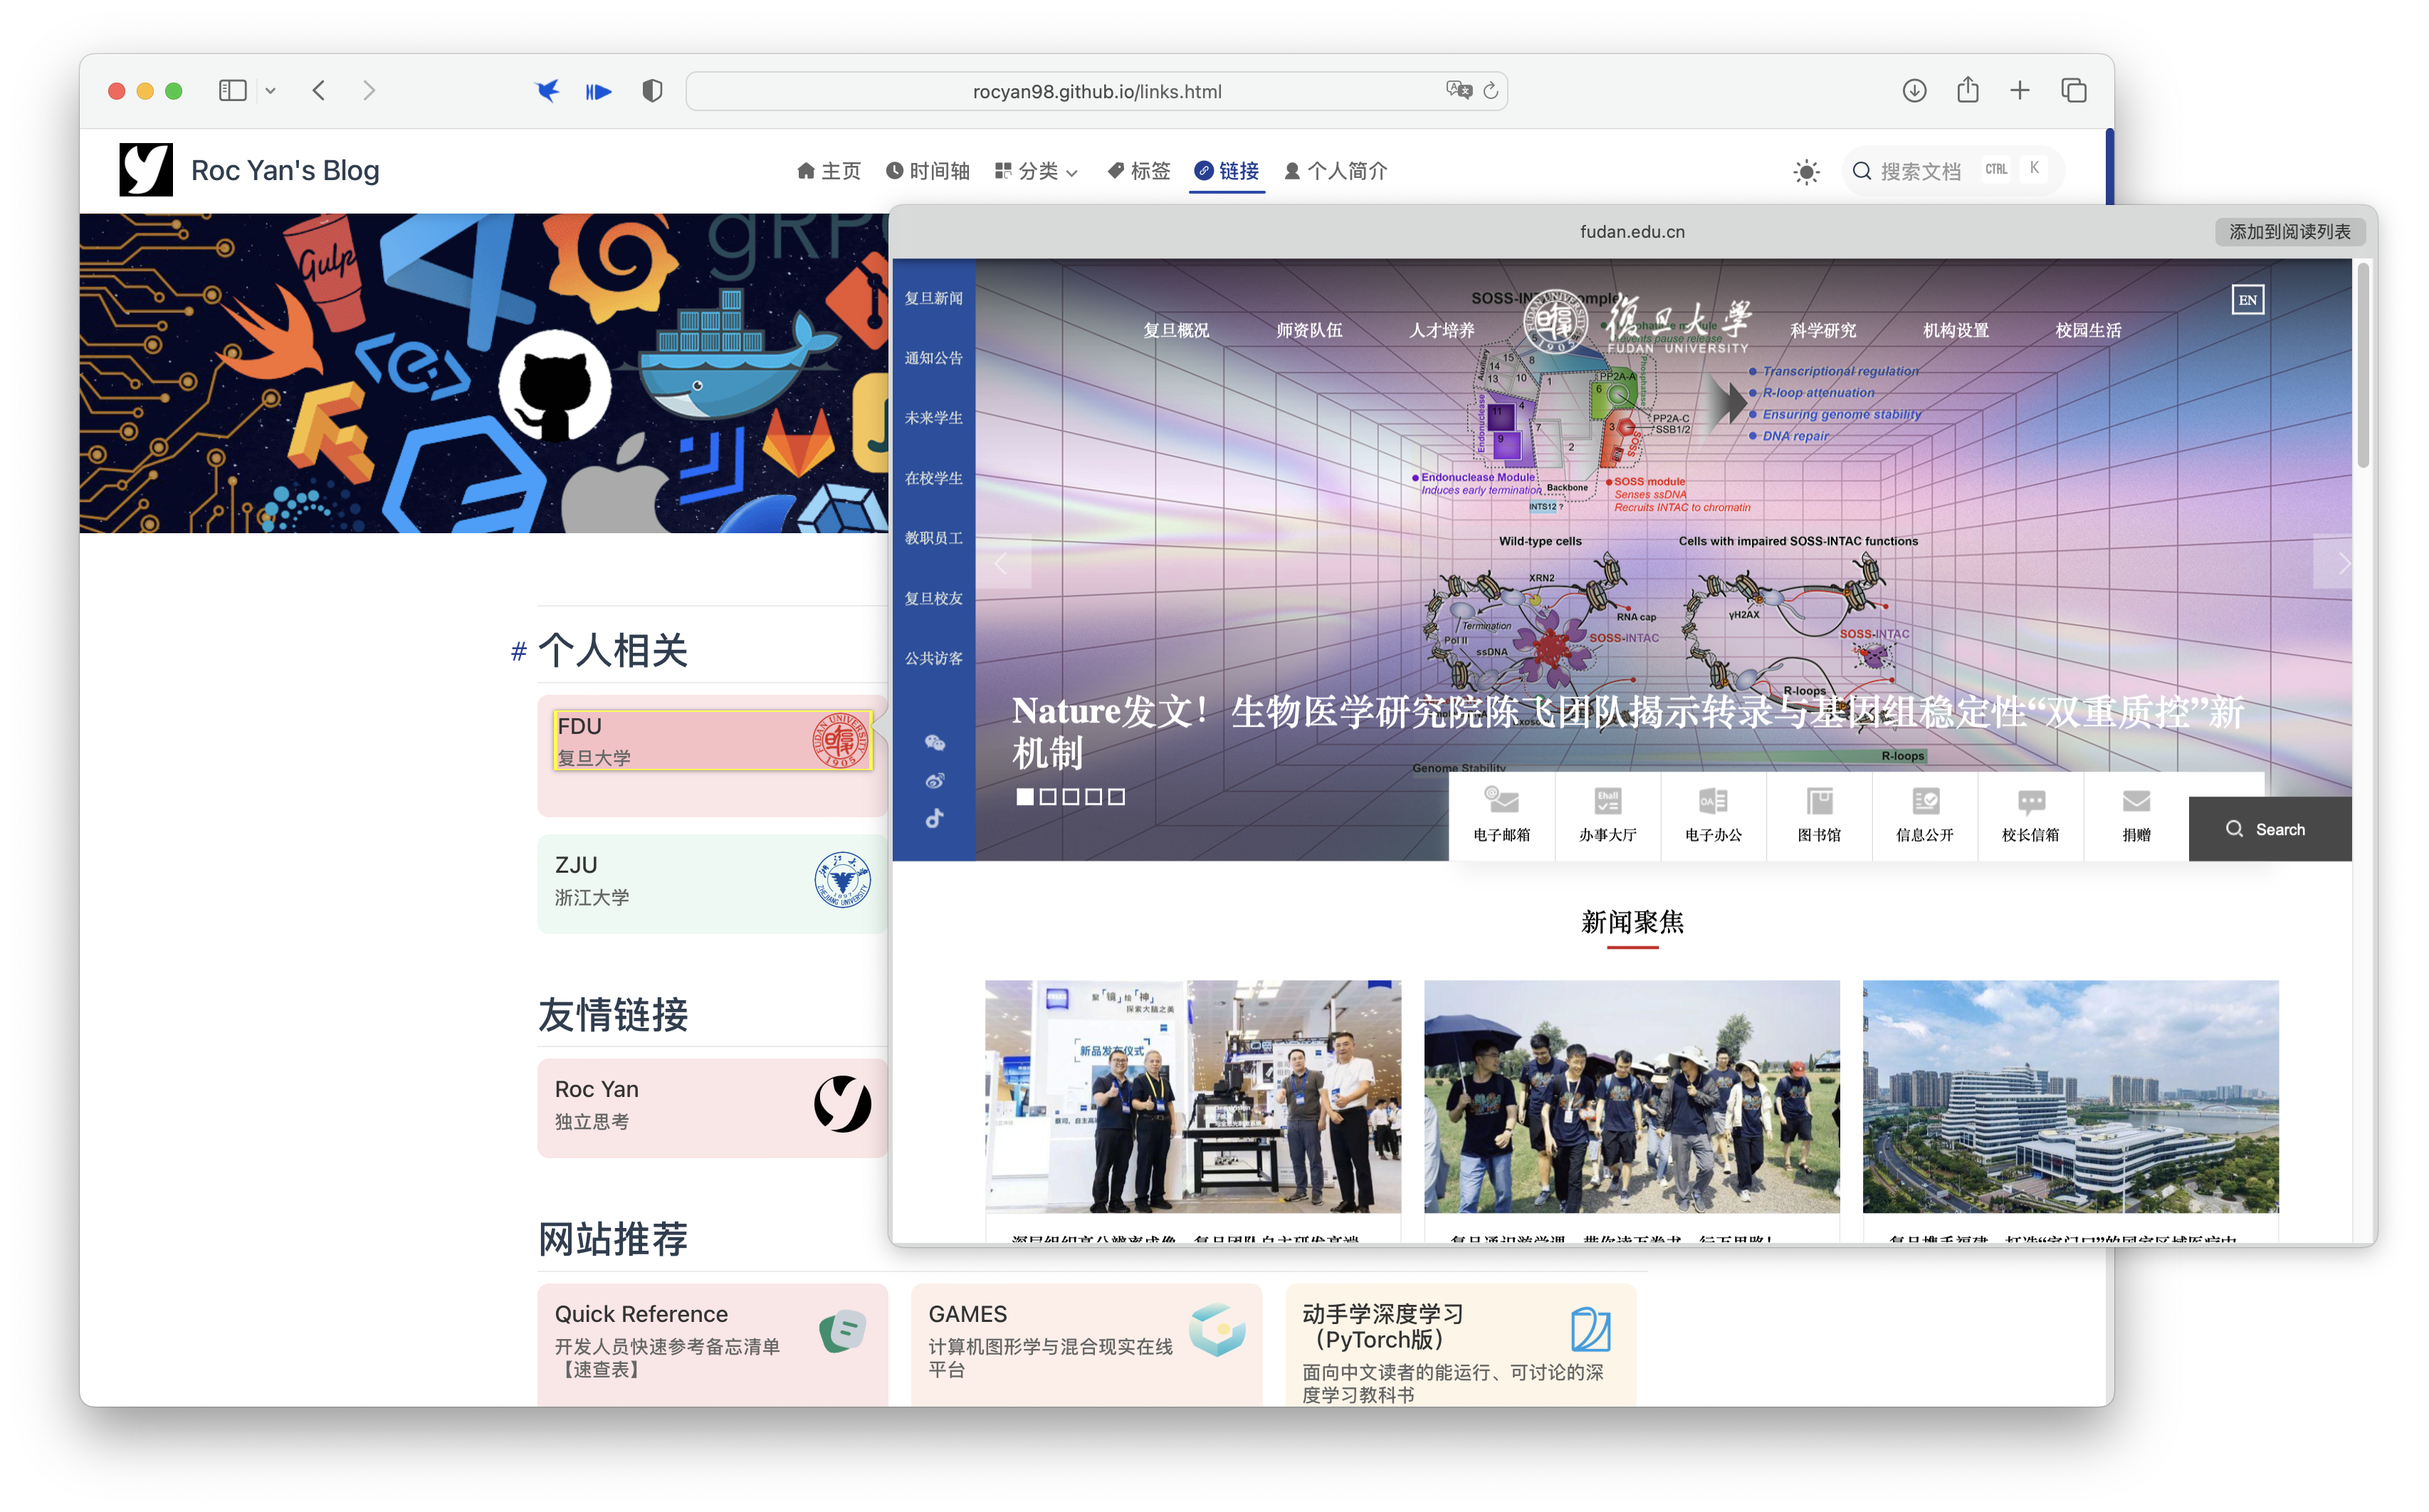This screenshot has height=1512, width=2429.
Task: Open the Safari downloads icon
Action: (x=1914, y=91)
